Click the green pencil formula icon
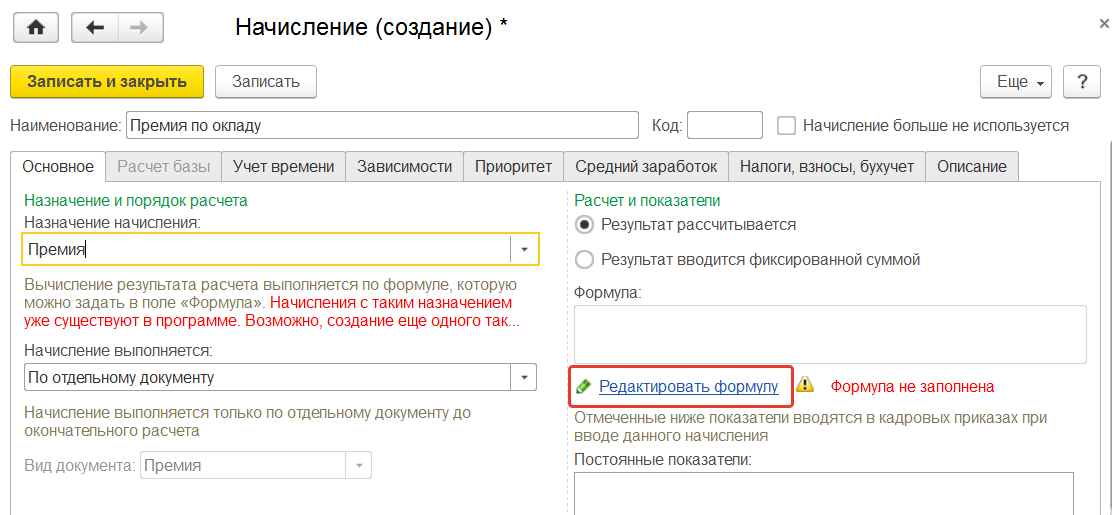The width and height of the screenshot is (1112, 515). (x=583, y=386)
